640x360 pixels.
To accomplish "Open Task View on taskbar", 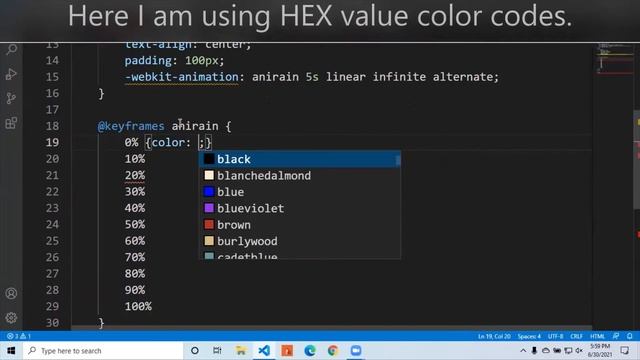I will [x=218, y=351].
